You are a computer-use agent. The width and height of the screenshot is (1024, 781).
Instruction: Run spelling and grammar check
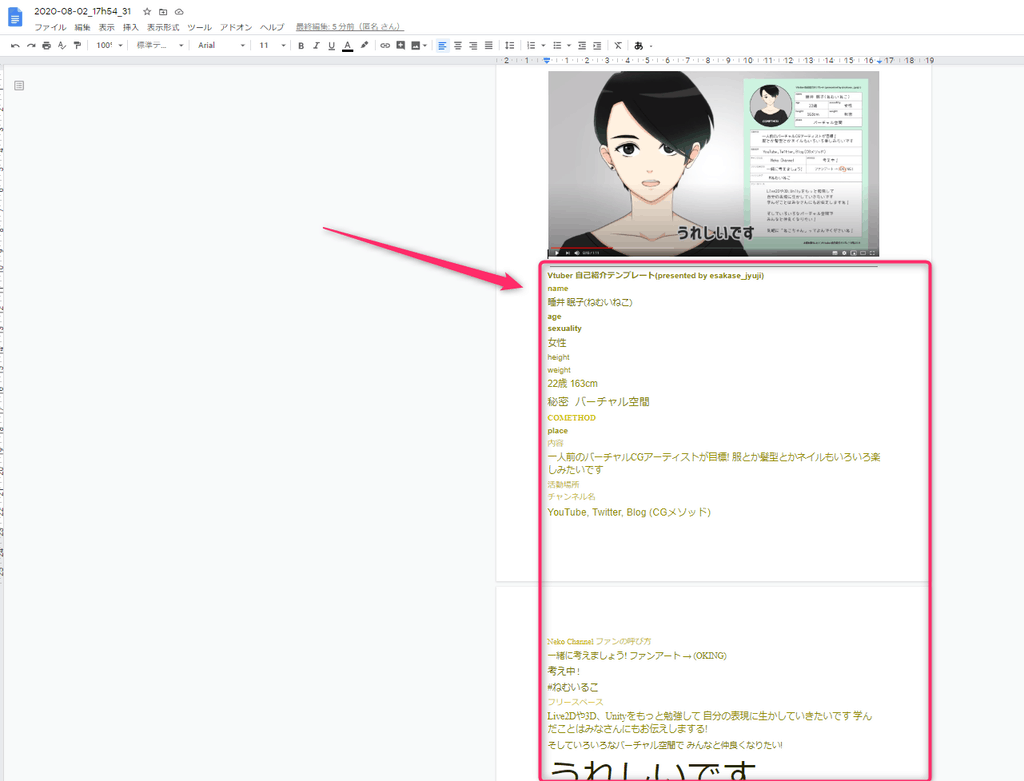62,46
